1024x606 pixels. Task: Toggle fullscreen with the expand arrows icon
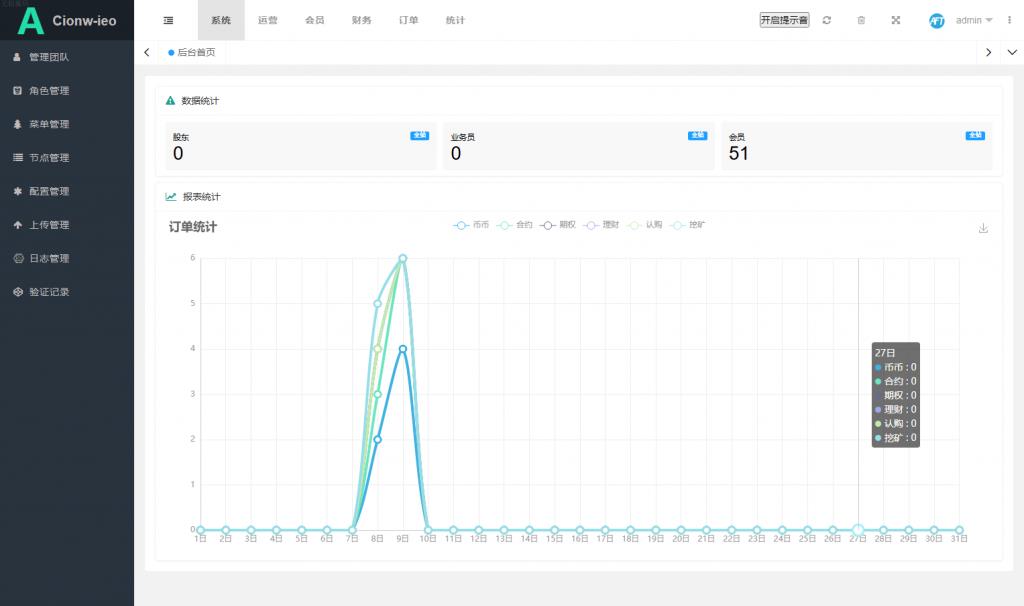(x=895, y=20)
